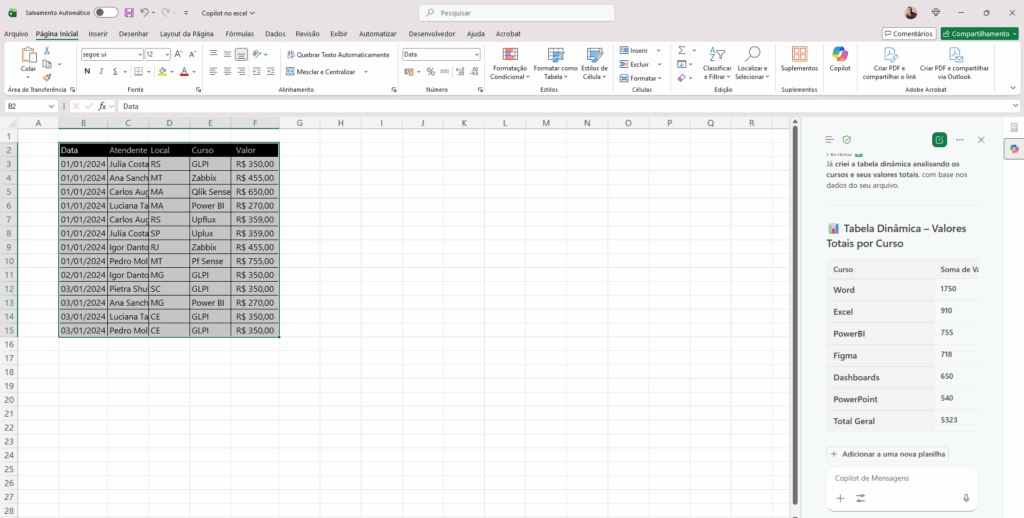1024x518 pixels.
Task: Expand the font name dropdown
Action: (139, 54)
